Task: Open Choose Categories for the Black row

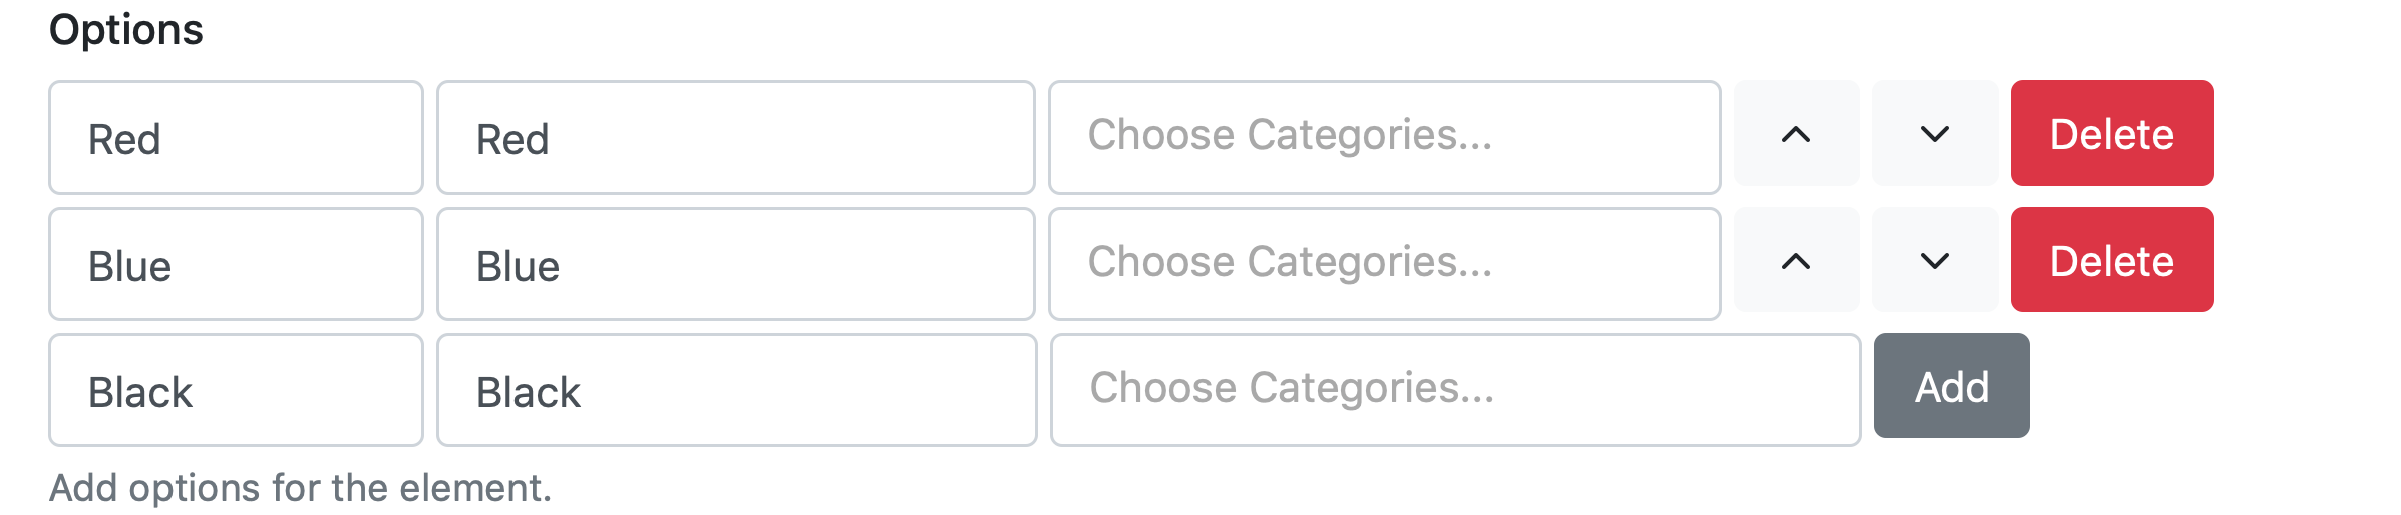Action: (1455, 390)
